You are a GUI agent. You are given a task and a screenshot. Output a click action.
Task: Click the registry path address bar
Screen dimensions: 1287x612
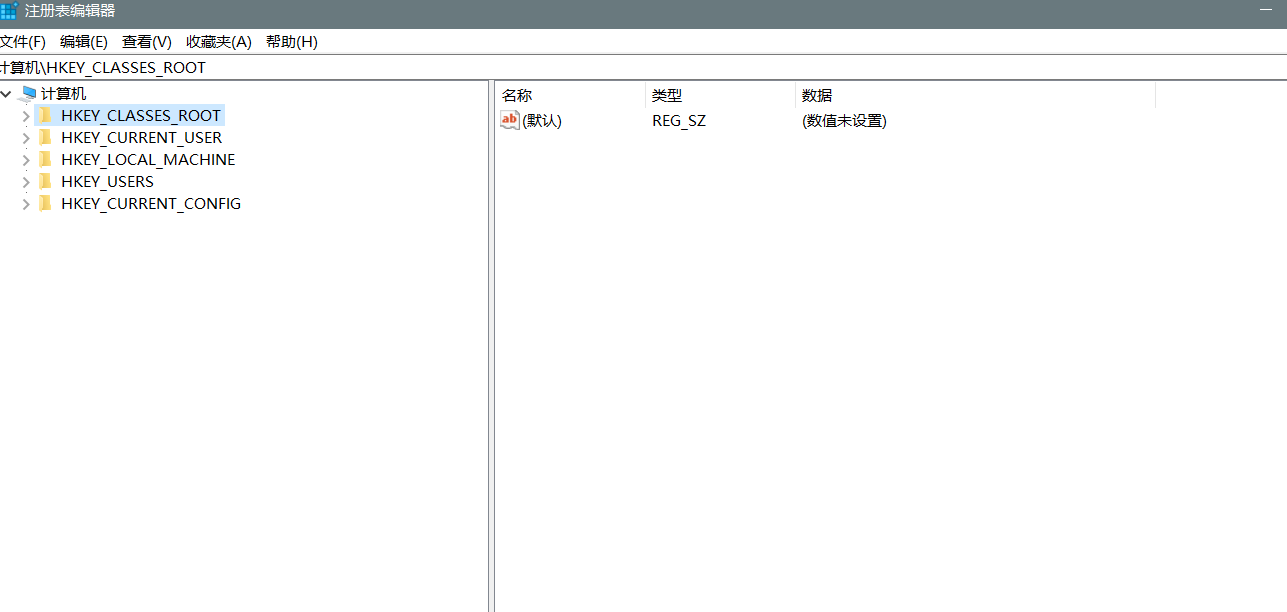point(643,68)
